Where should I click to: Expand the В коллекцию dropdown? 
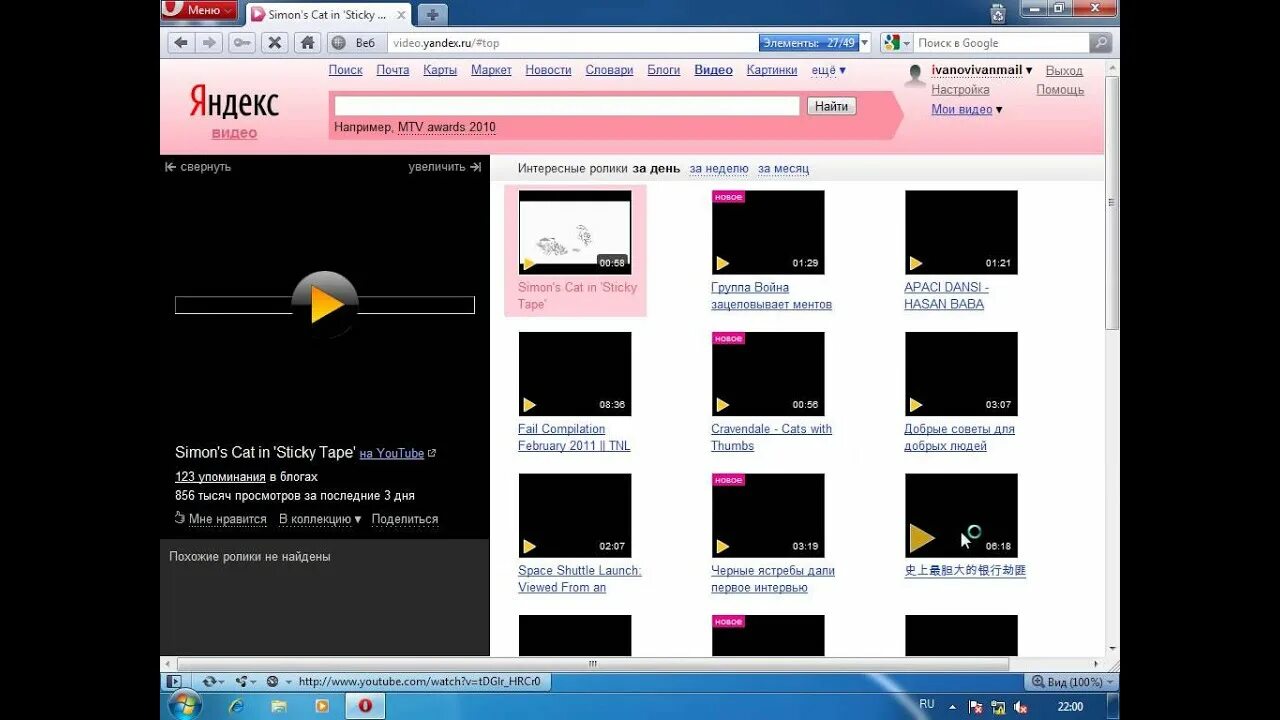(x=320, y=519)
